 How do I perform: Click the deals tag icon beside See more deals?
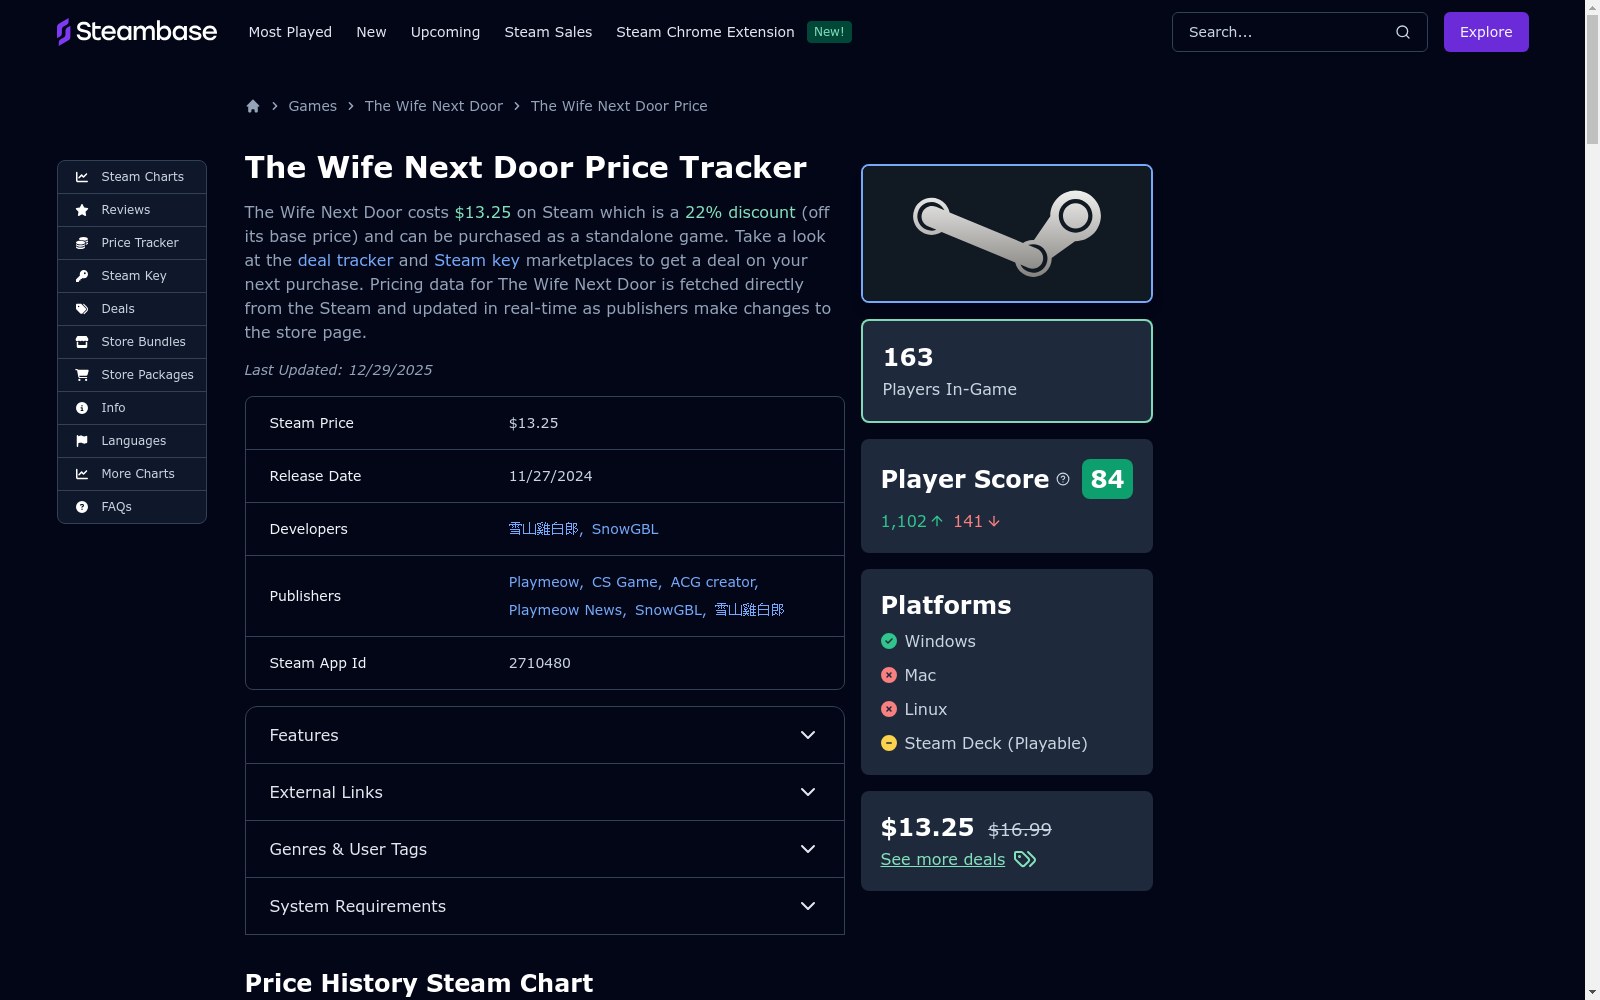click(1025, 859)
